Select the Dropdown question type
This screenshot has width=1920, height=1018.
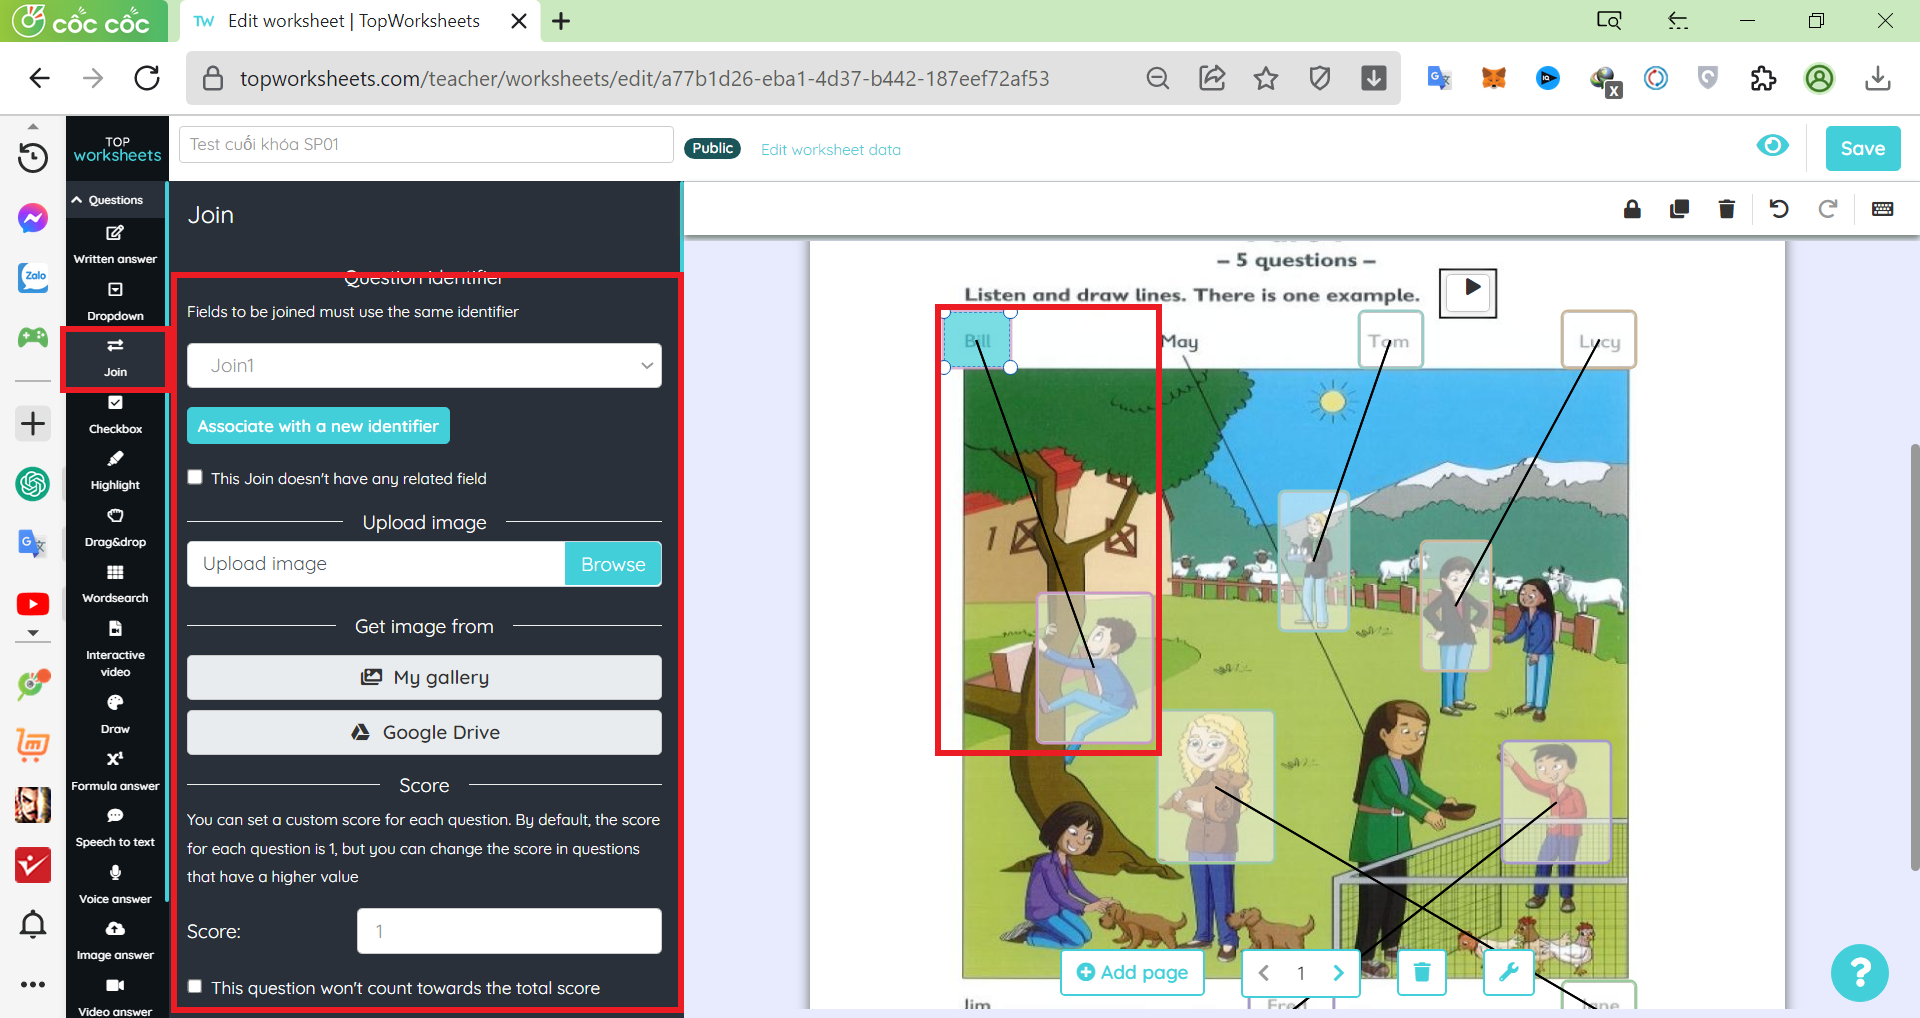[115, 301]
